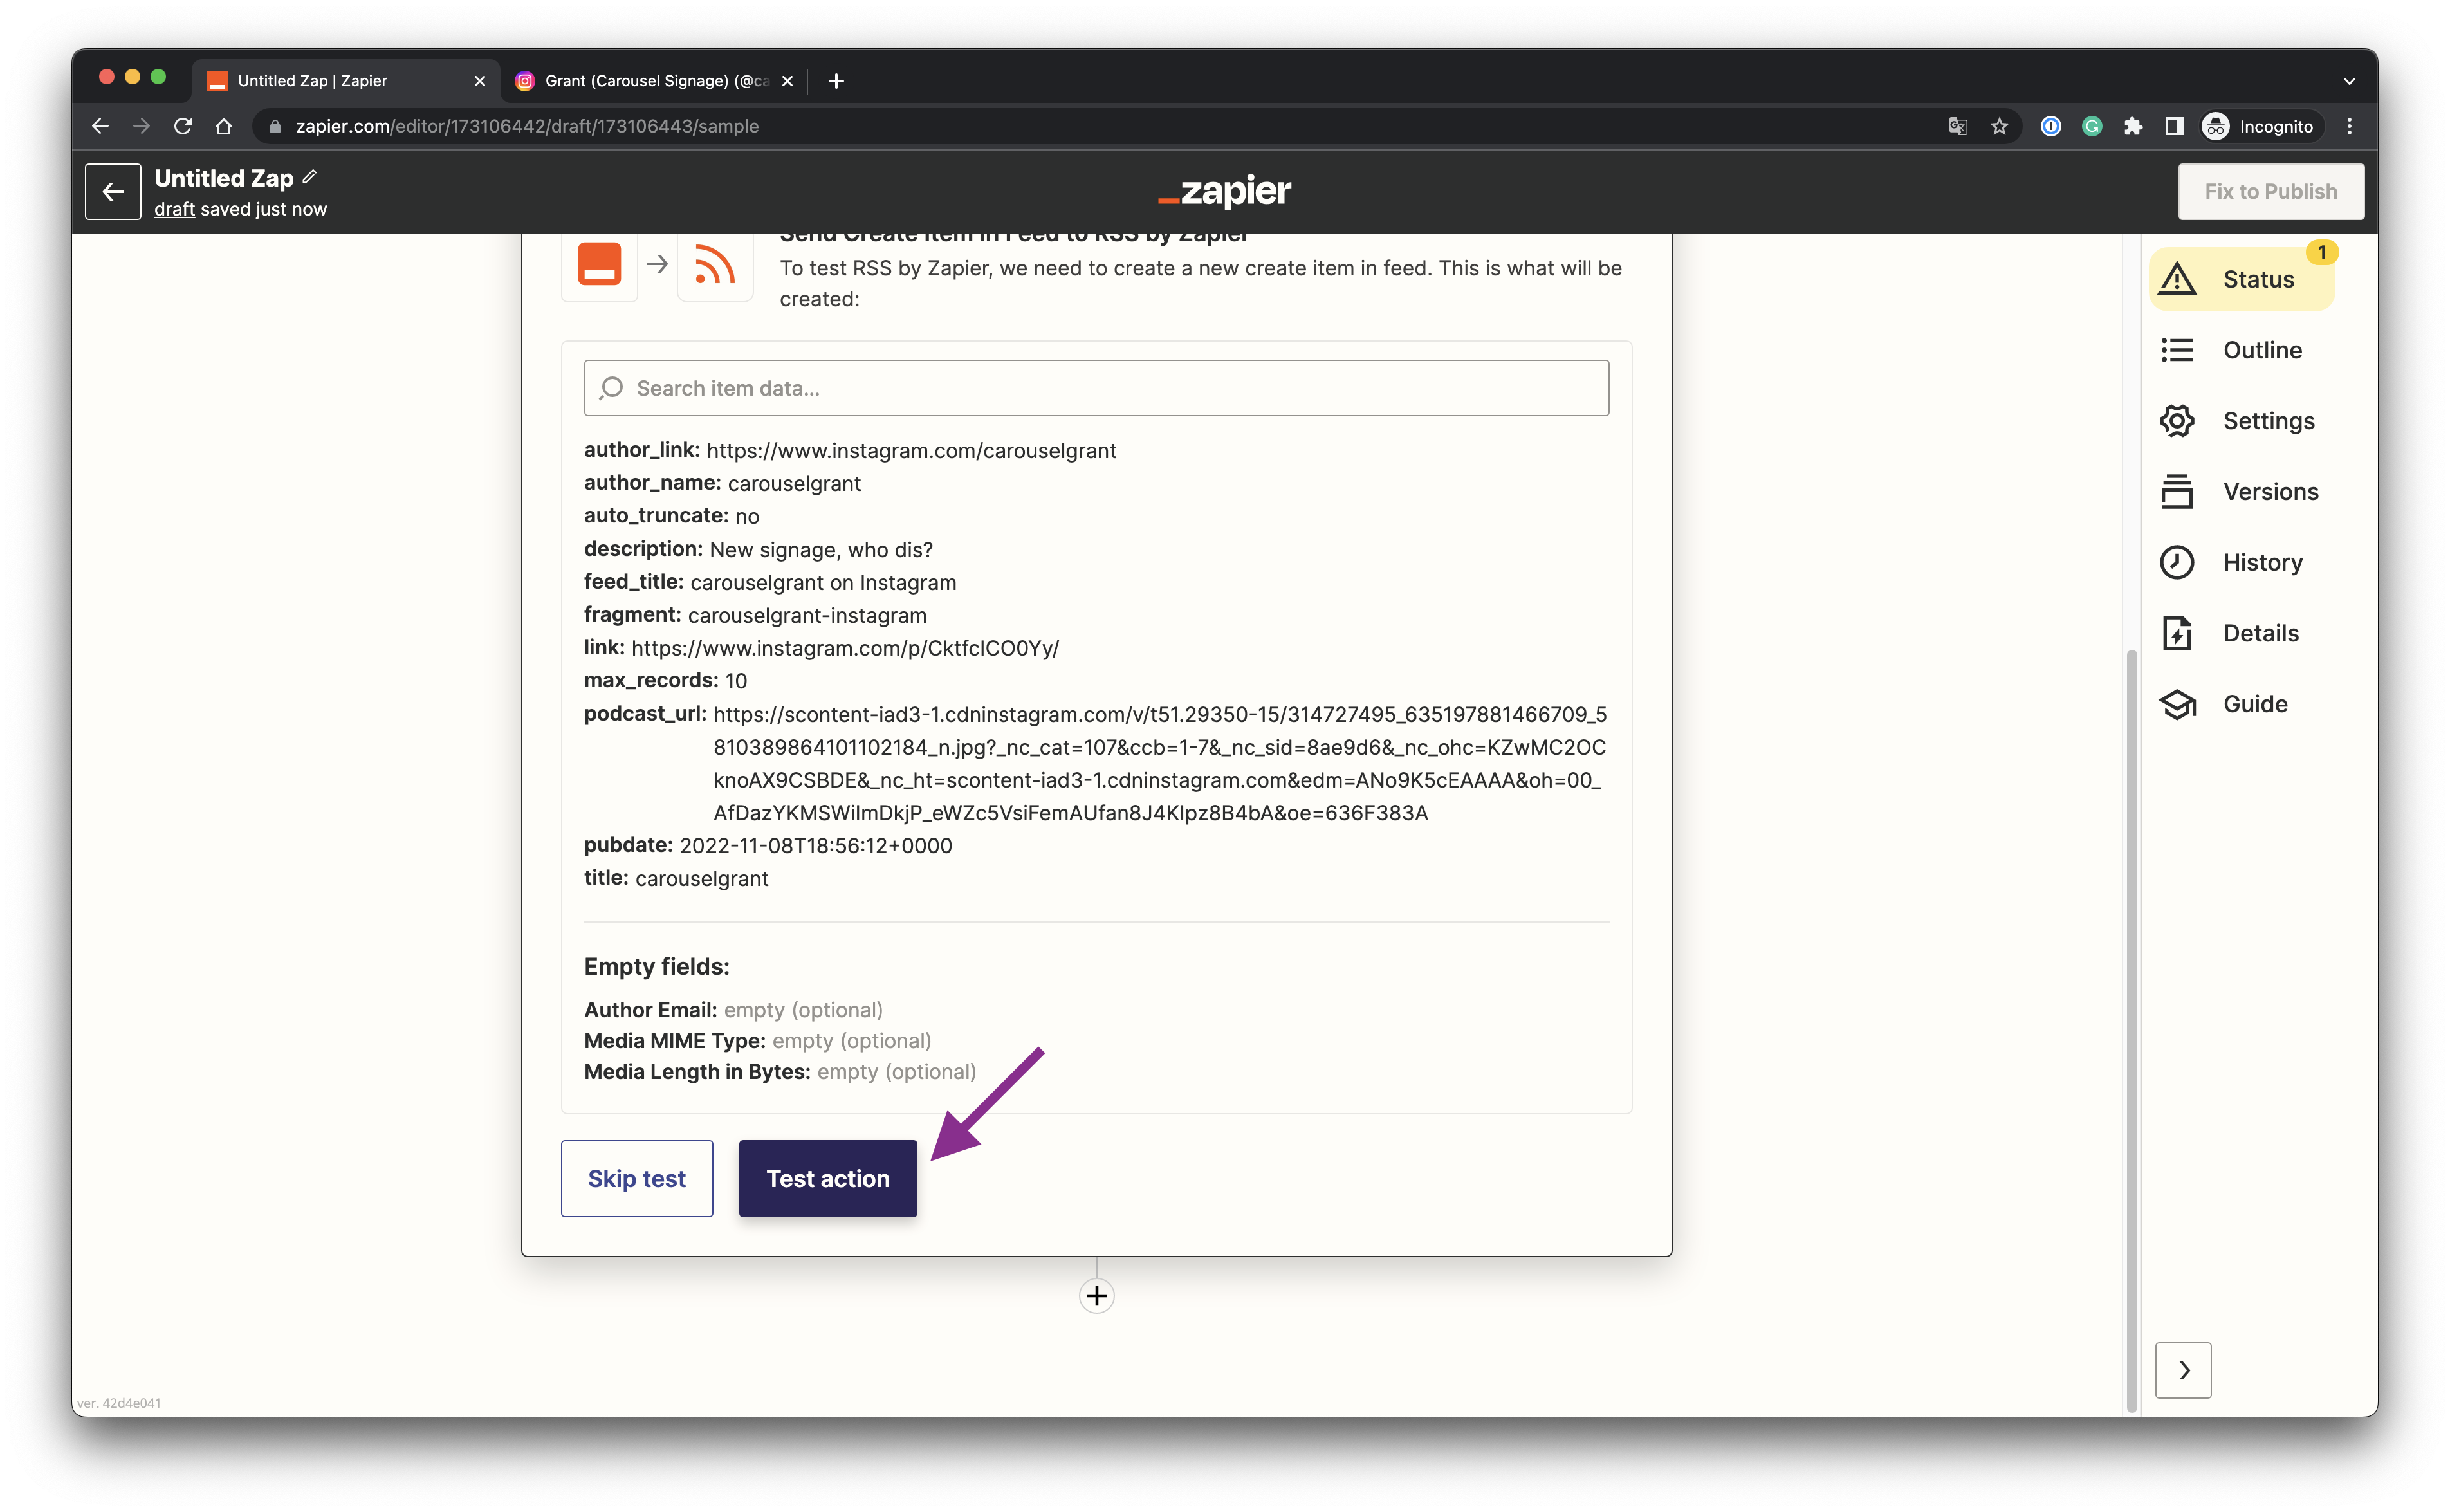Open the draft link under zap name

tap(174, 209)
